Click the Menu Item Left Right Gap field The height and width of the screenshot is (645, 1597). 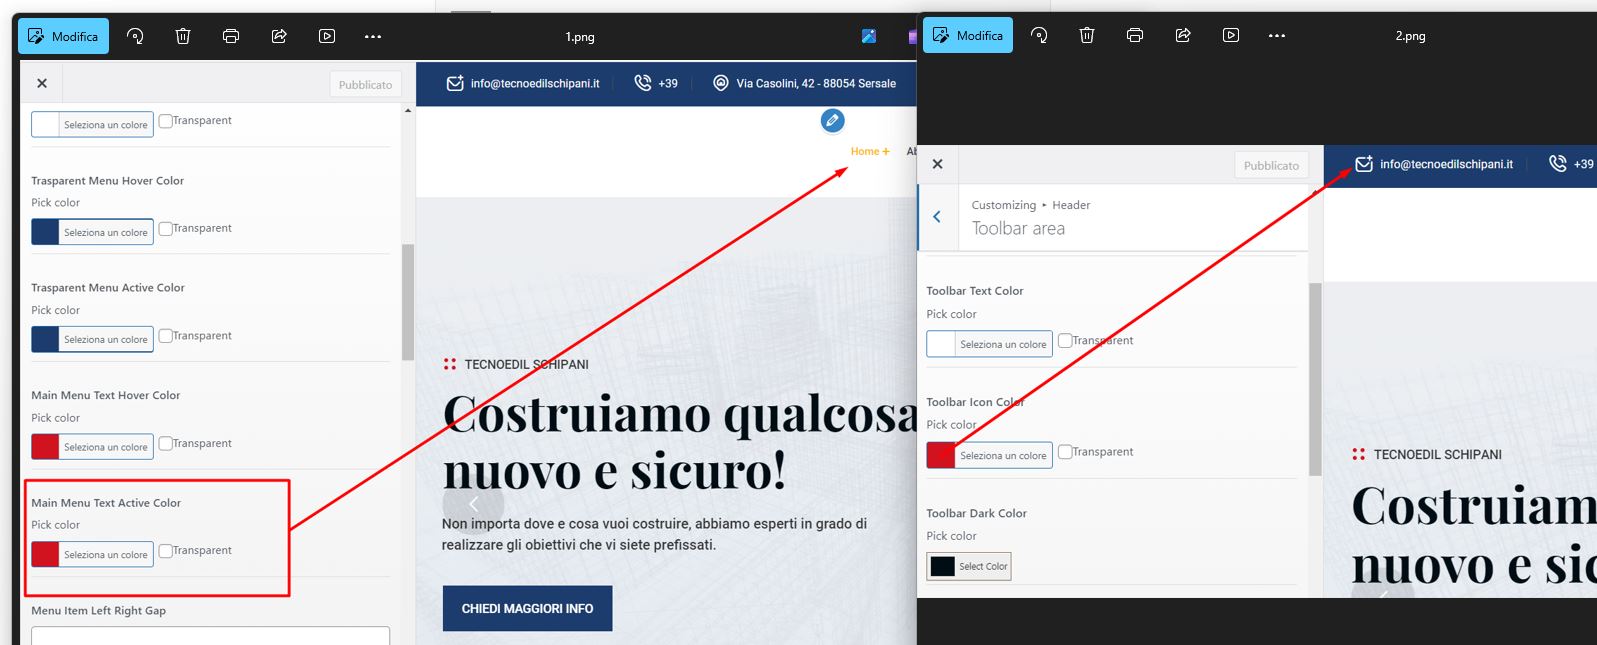click(210, 635)
